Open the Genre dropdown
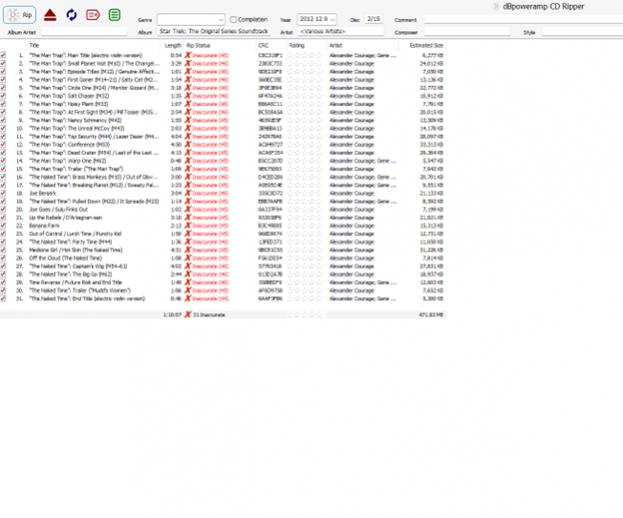Viewport: 623px width, 518px height. coord(220,19)
